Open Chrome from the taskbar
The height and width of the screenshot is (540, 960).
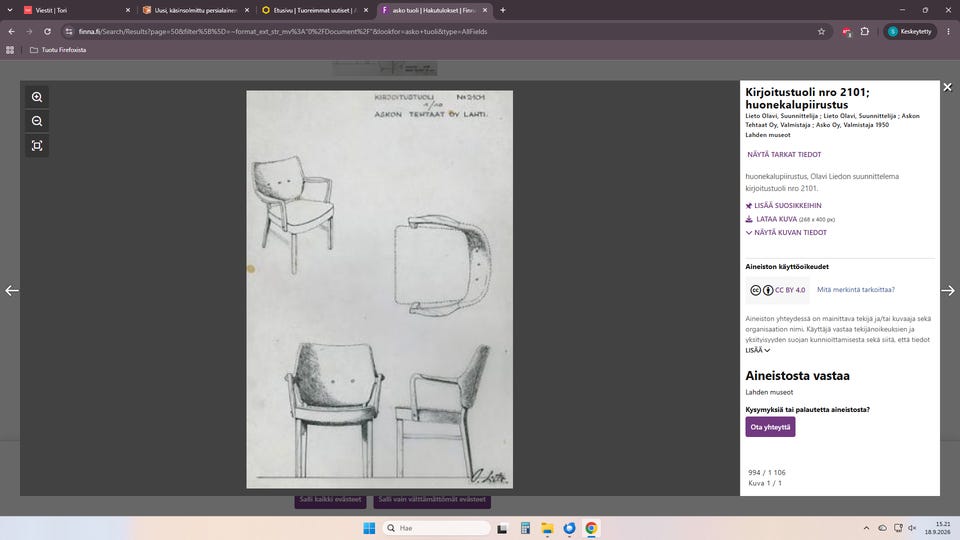point(591,528)
